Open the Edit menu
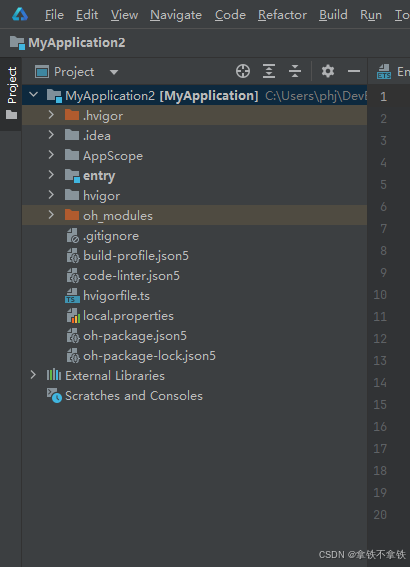Screen dimensions: 410x567 click(x=87, y=15)
